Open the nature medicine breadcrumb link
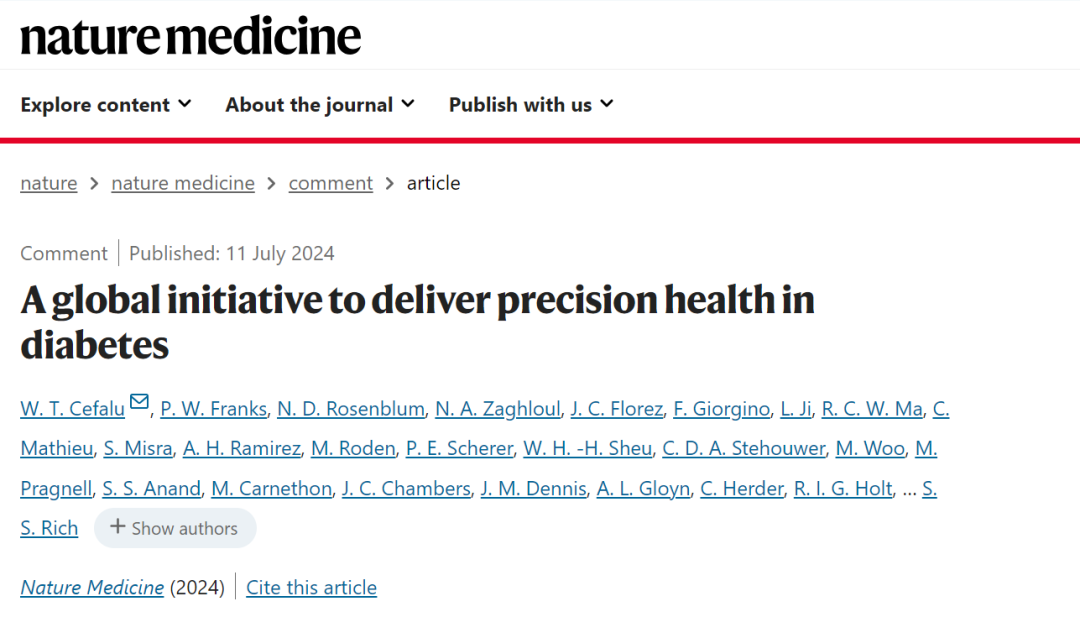This screenshot has height=617, width=1080. [183, 183]
